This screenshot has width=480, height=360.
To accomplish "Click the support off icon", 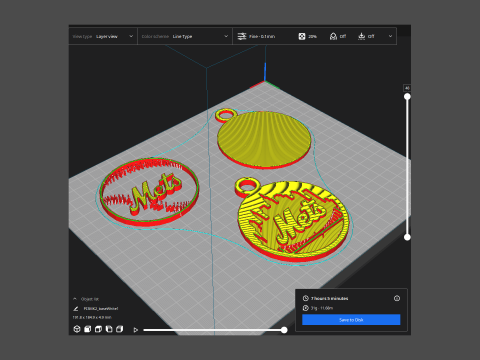I will click(x=333, y=36).
